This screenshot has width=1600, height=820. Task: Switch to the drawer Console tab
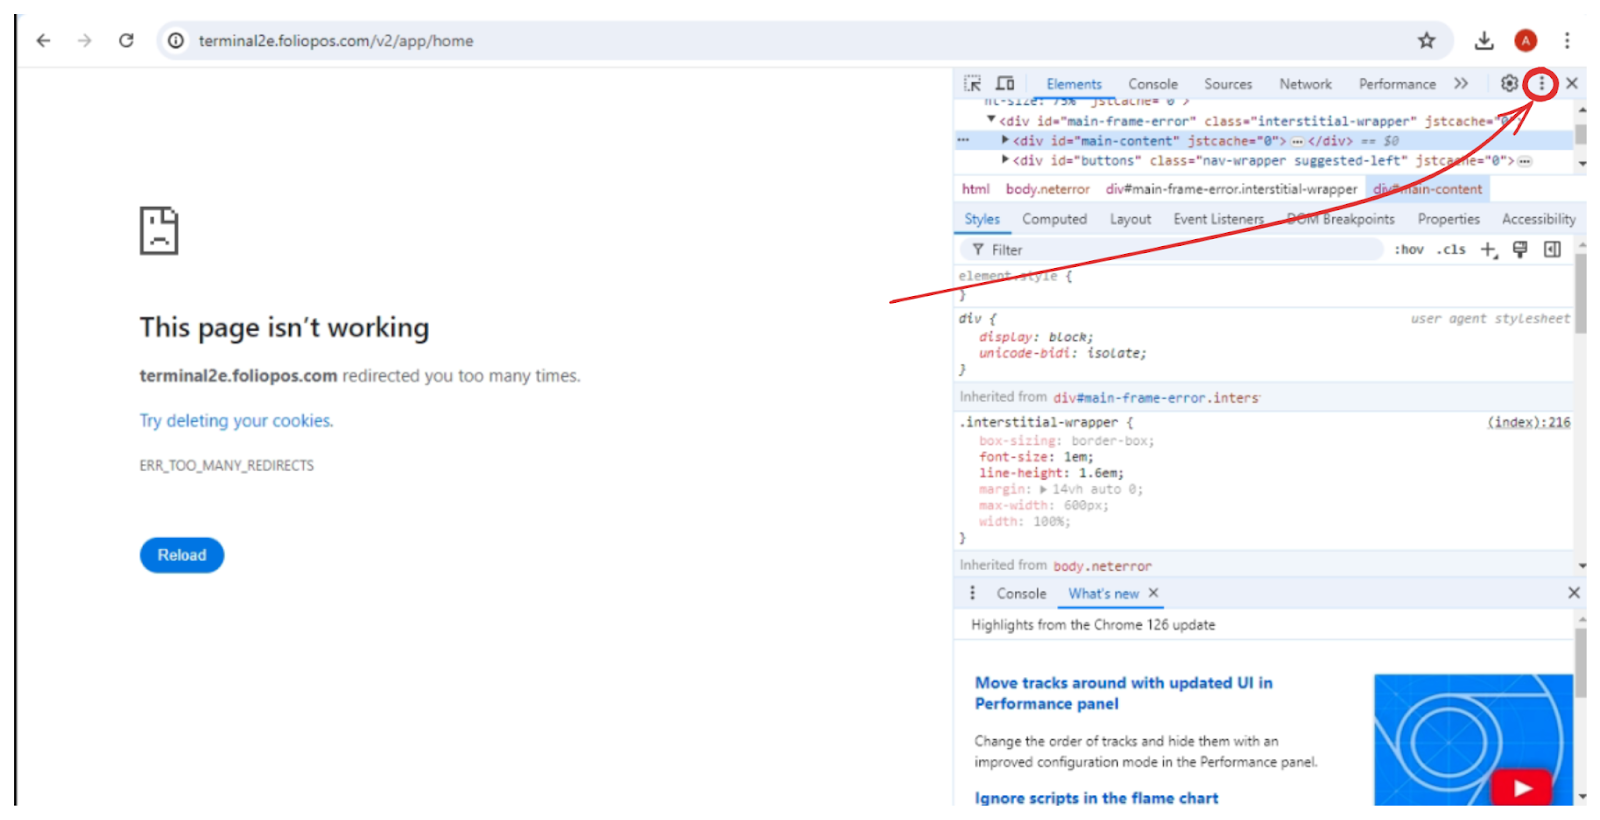[x=1021, y=594]
